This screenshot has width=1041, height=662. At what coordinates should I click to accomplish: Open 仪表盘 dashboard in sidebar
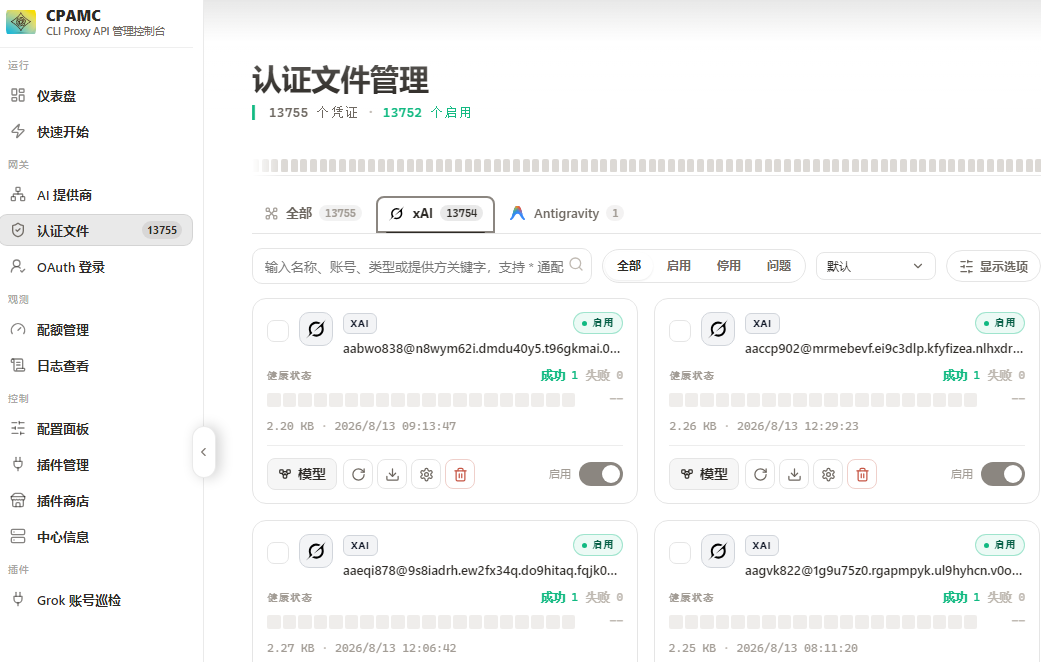tap(96, 96)
